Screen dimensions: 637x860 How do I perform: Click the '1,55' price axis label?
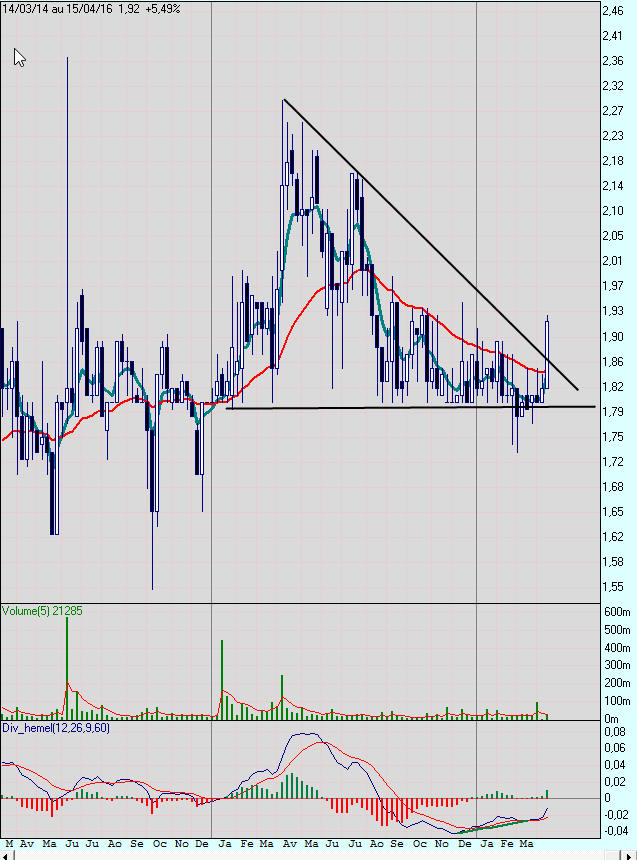pos(613,586)
